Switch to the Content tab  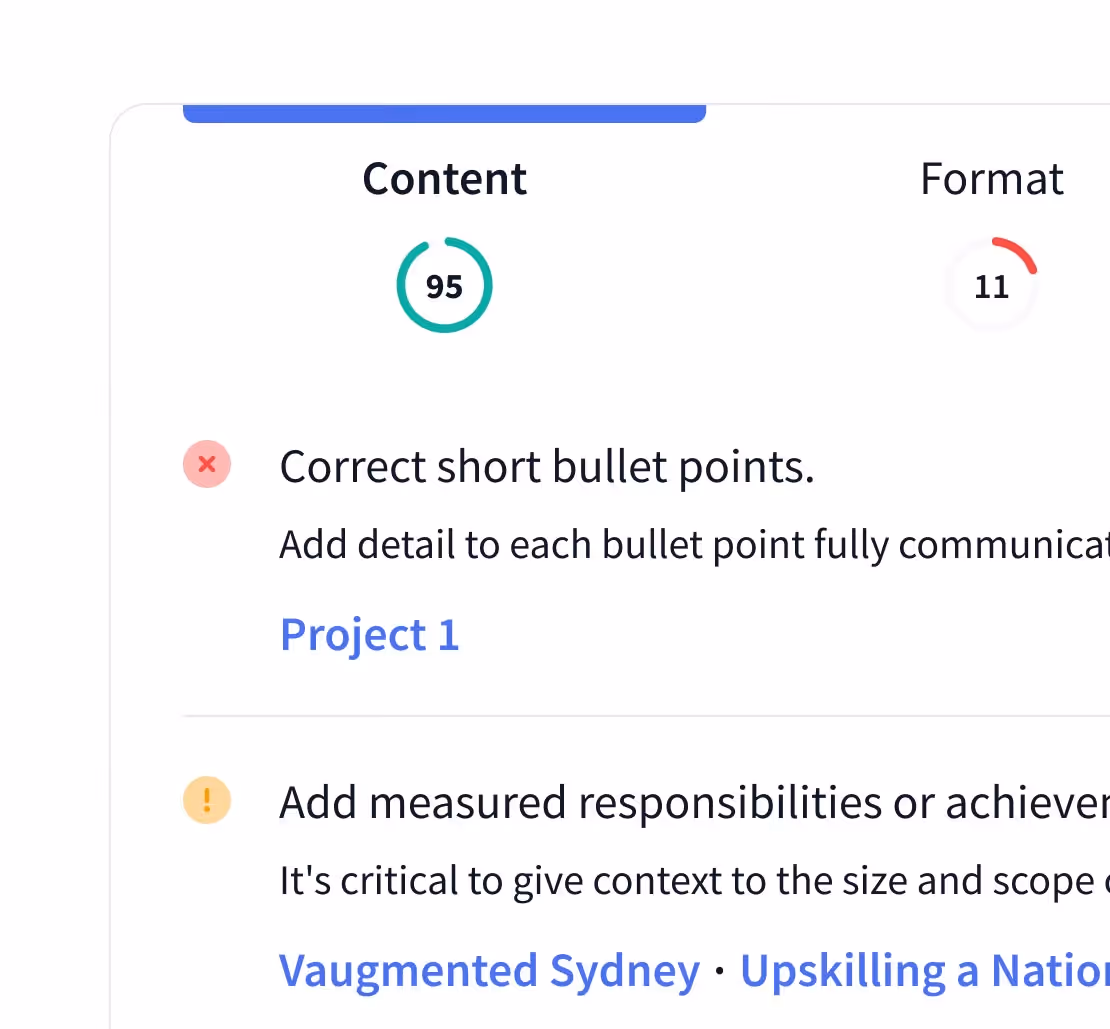tap(445, 179)
